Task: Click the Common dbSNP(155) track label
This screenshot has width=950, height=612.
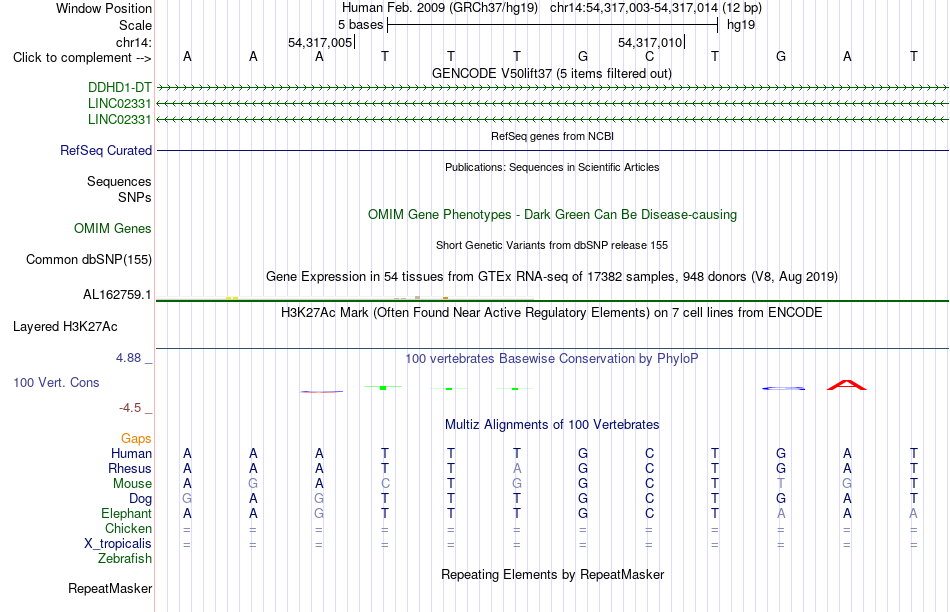Action: tap(89, 259)
